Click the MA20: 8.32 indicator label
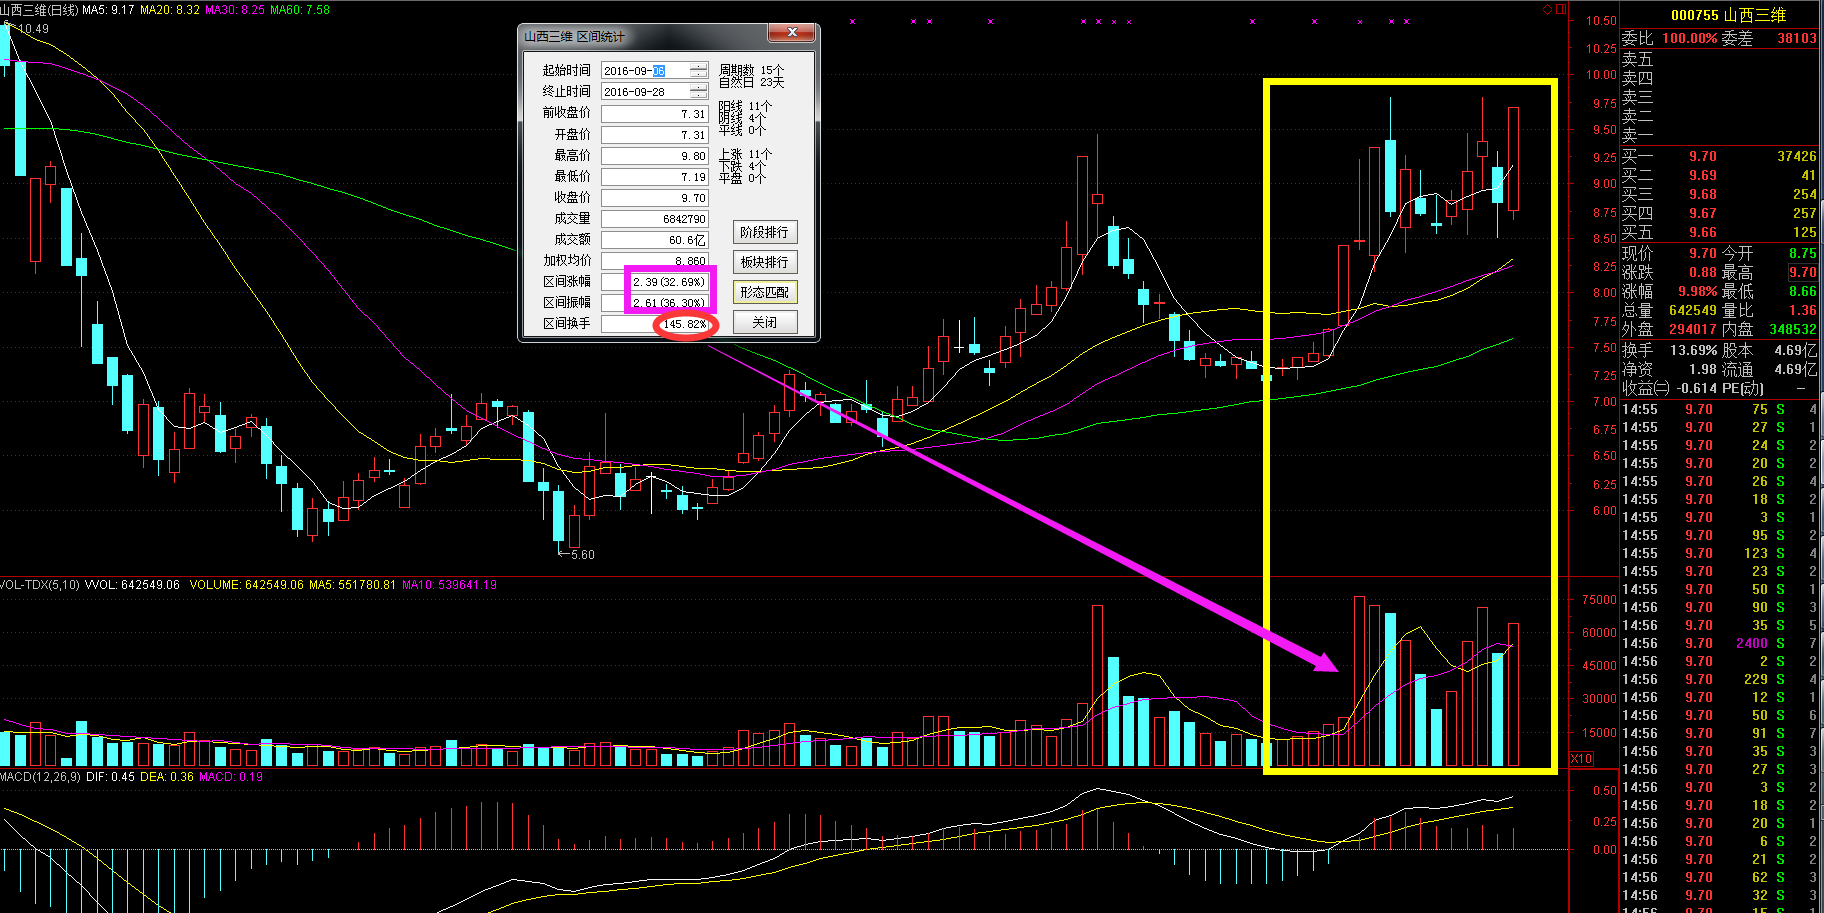This screenshot has width=1824, height=913. (169, 9)
